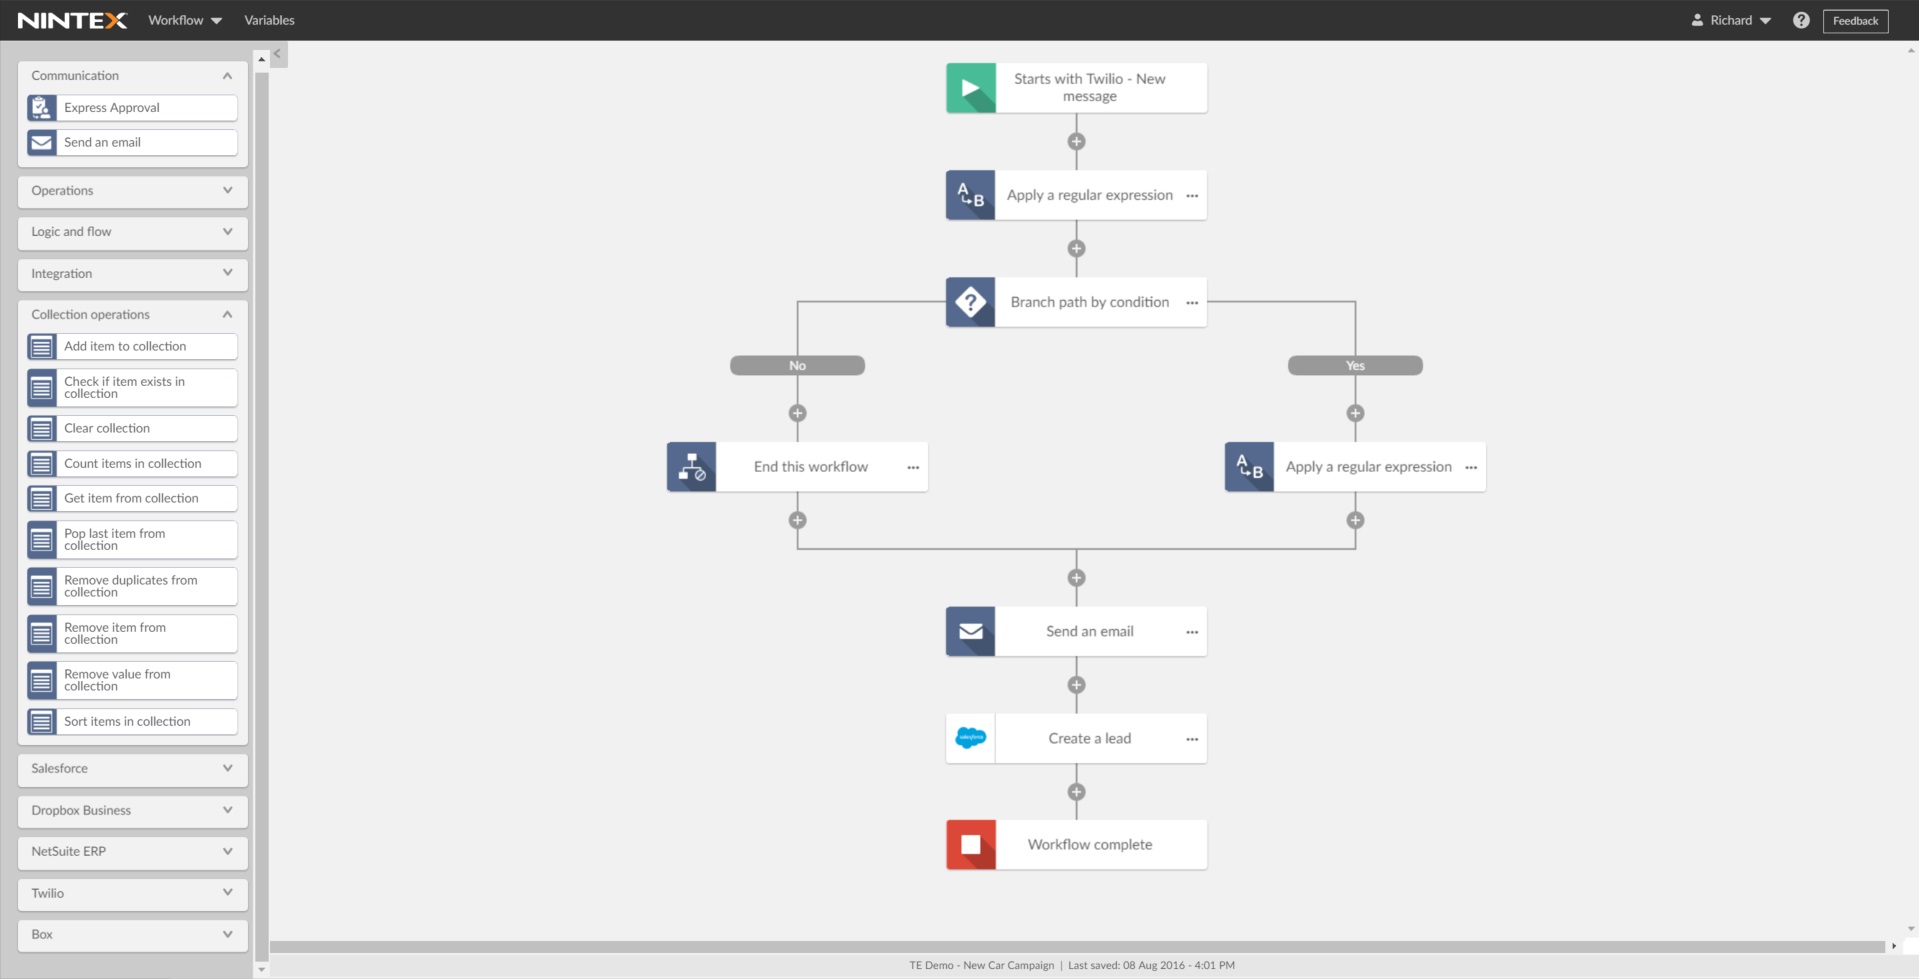The width and height of the screenshot is (1919, 979).
Task: Click the Send an email icon in the toolbox
Action: (42, 143)
